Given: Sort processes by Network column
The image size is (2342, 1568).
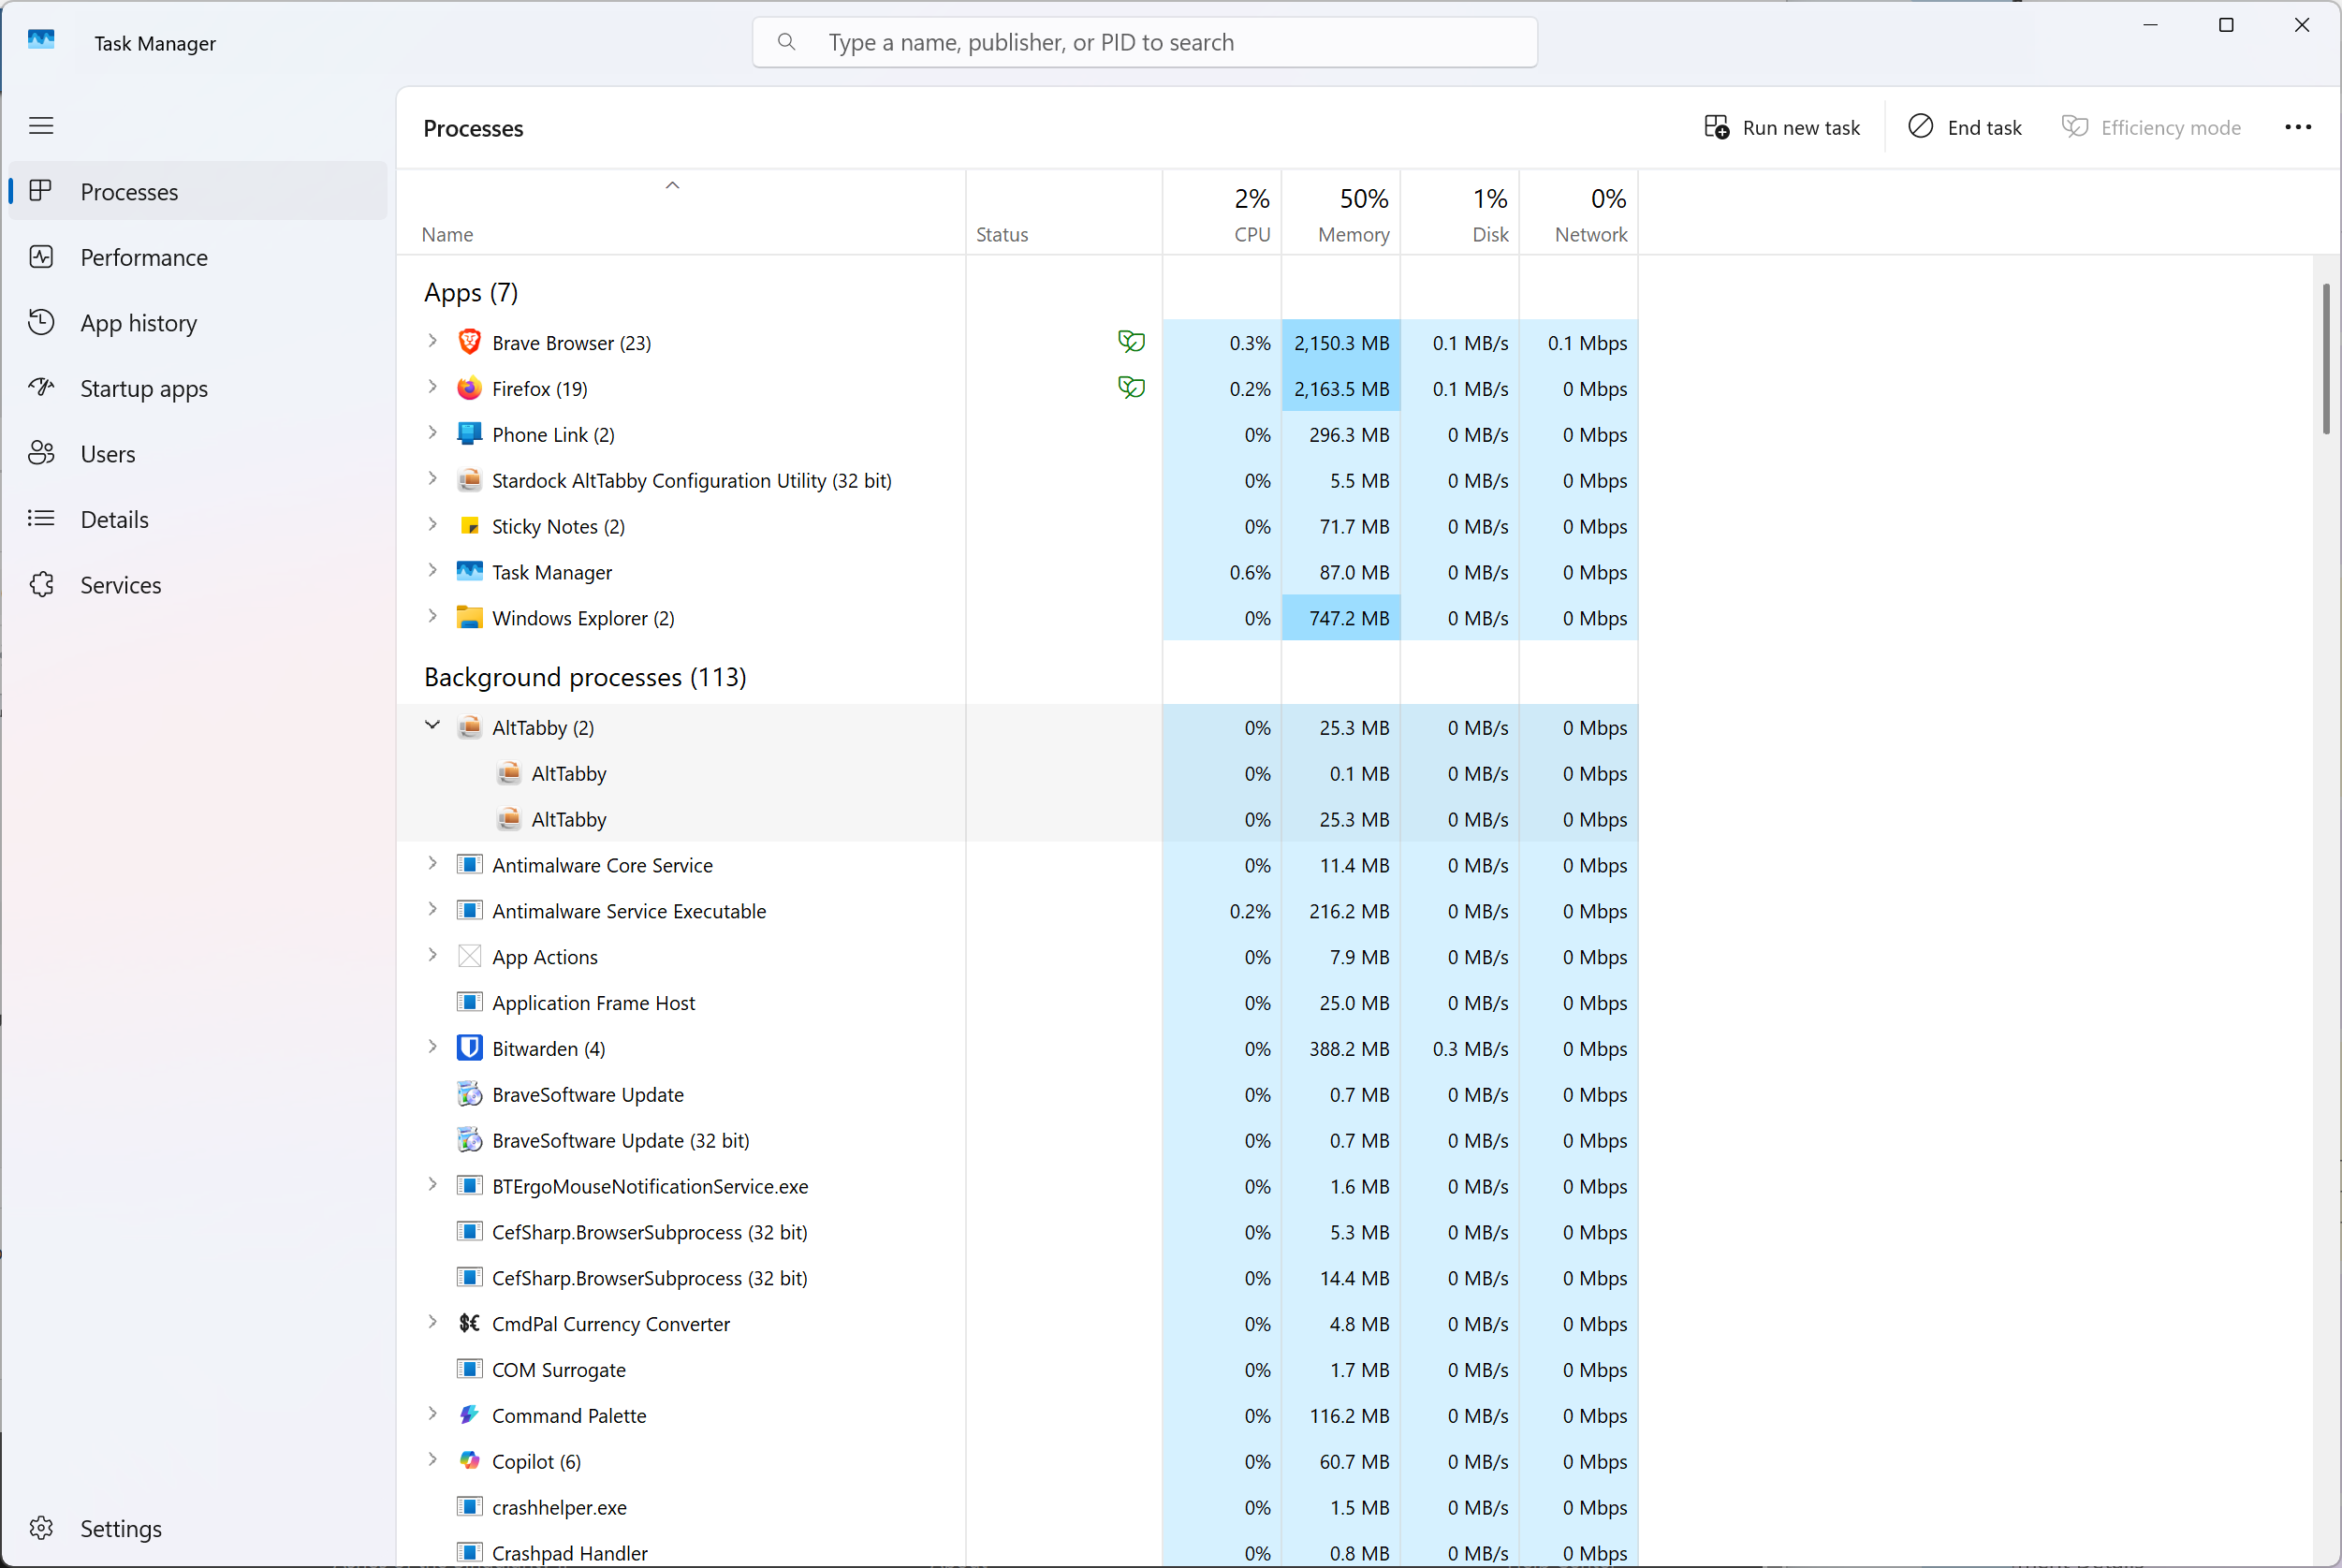Looking at the screenshot, I should [x=1579, y=212].
